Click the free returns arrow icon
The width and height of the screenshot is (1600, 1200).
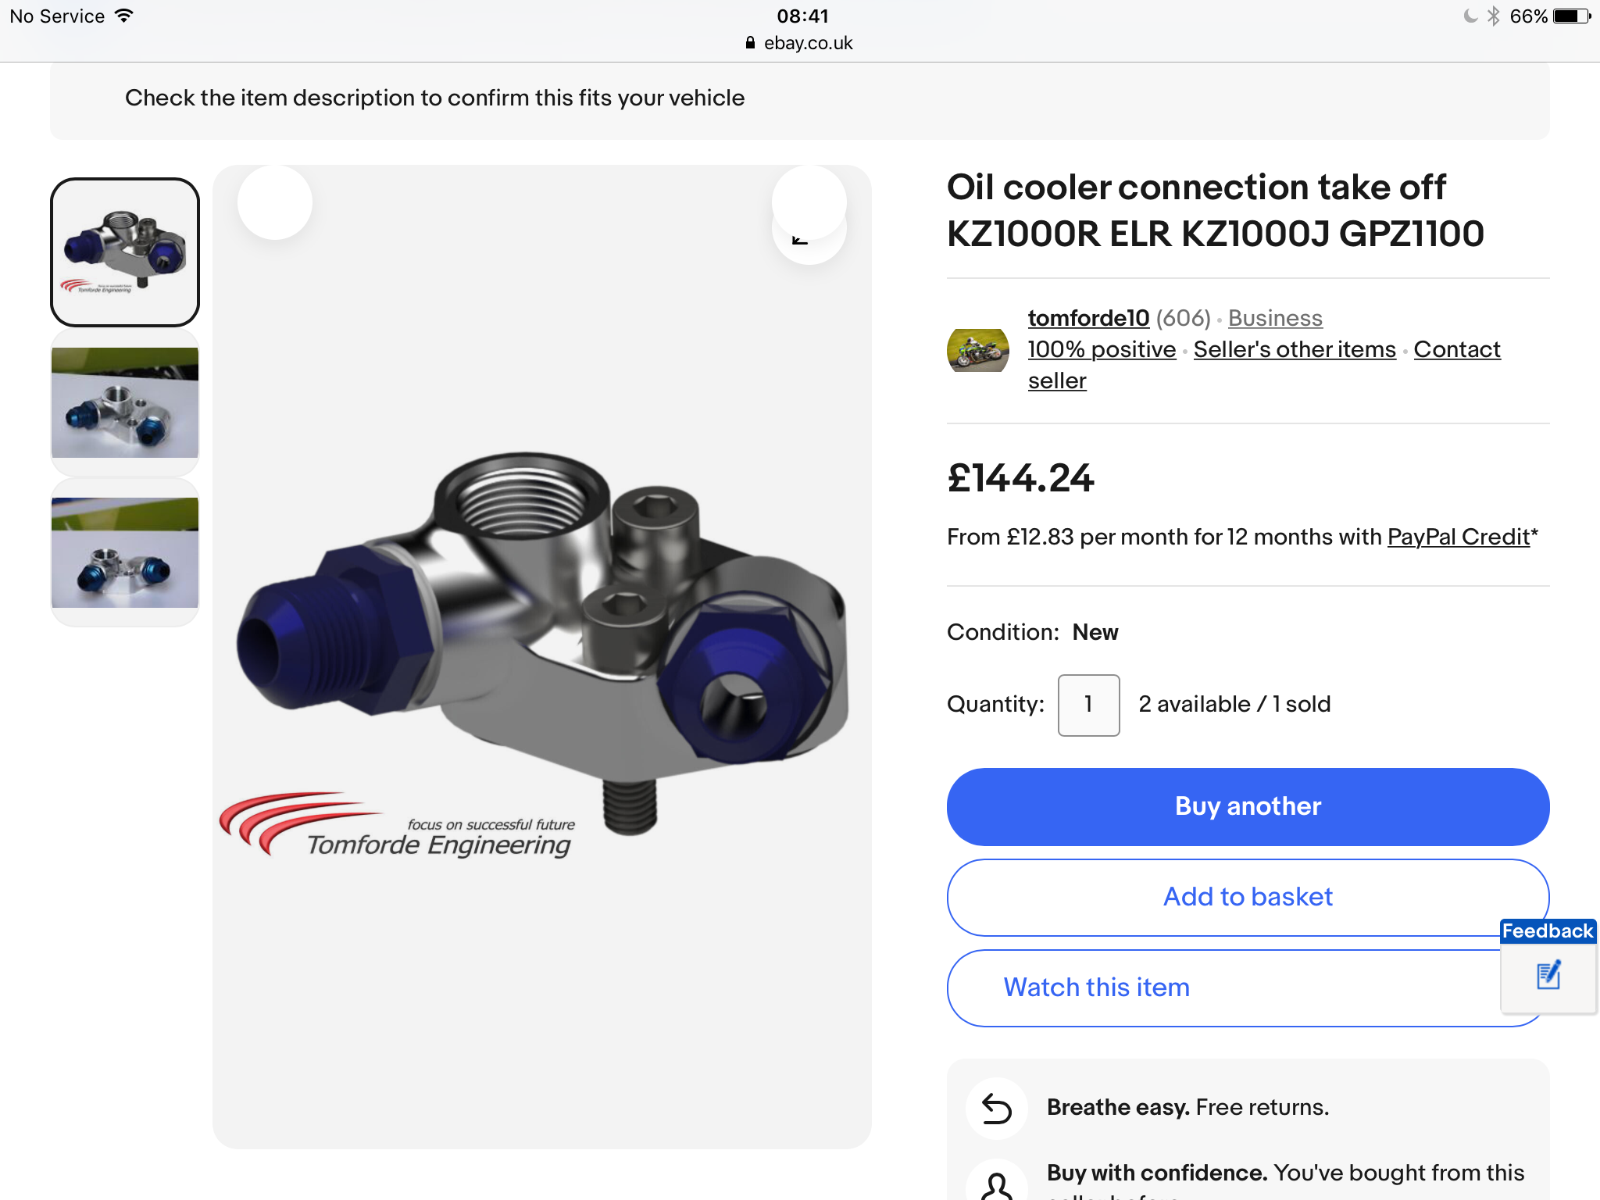click(x=997, y=1108)
